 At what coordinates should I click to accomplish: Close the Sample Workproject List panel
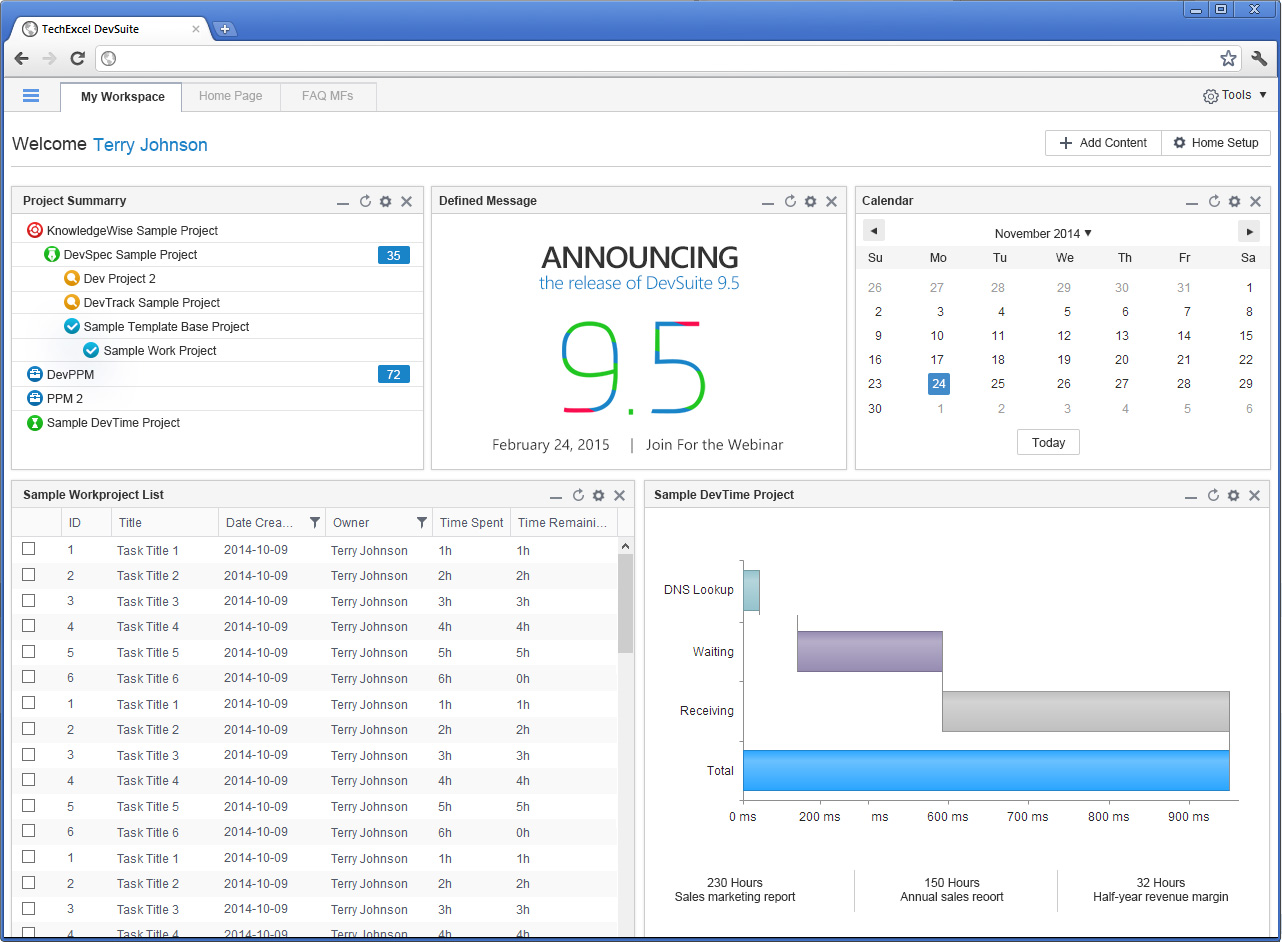(x=620, y=495)
